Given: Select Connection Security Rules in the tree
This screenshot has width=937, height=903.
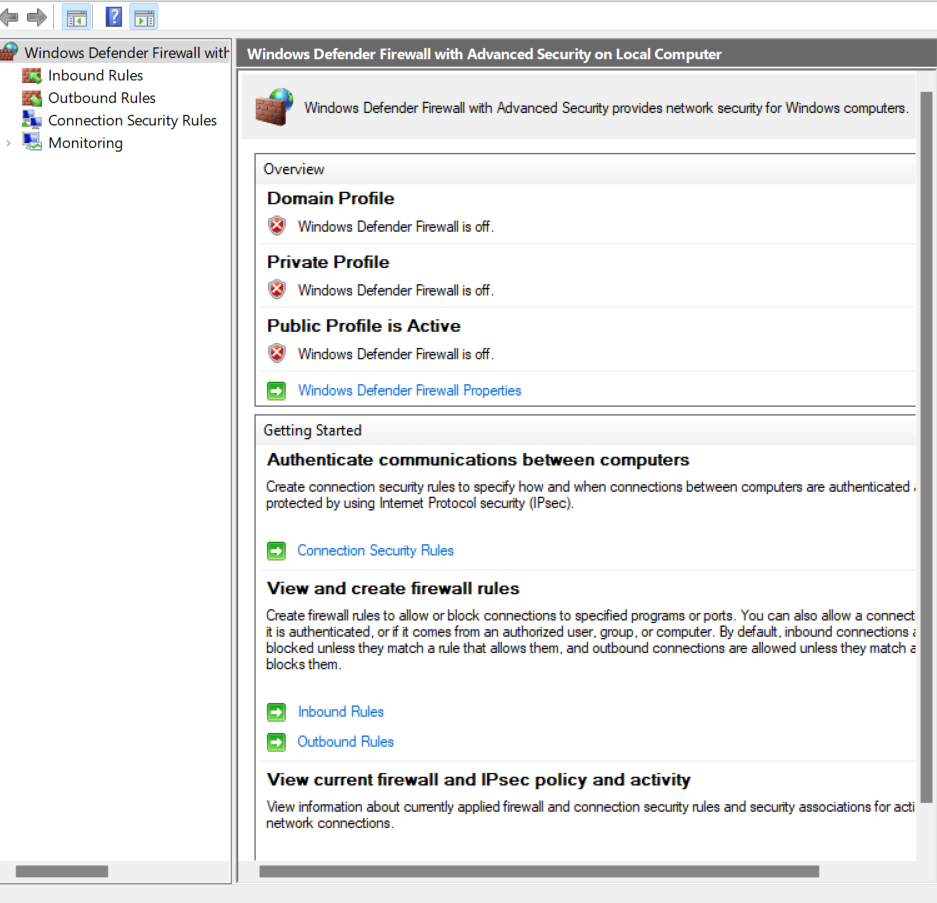Looking at the screenshot, I should [x=132, y=120].
